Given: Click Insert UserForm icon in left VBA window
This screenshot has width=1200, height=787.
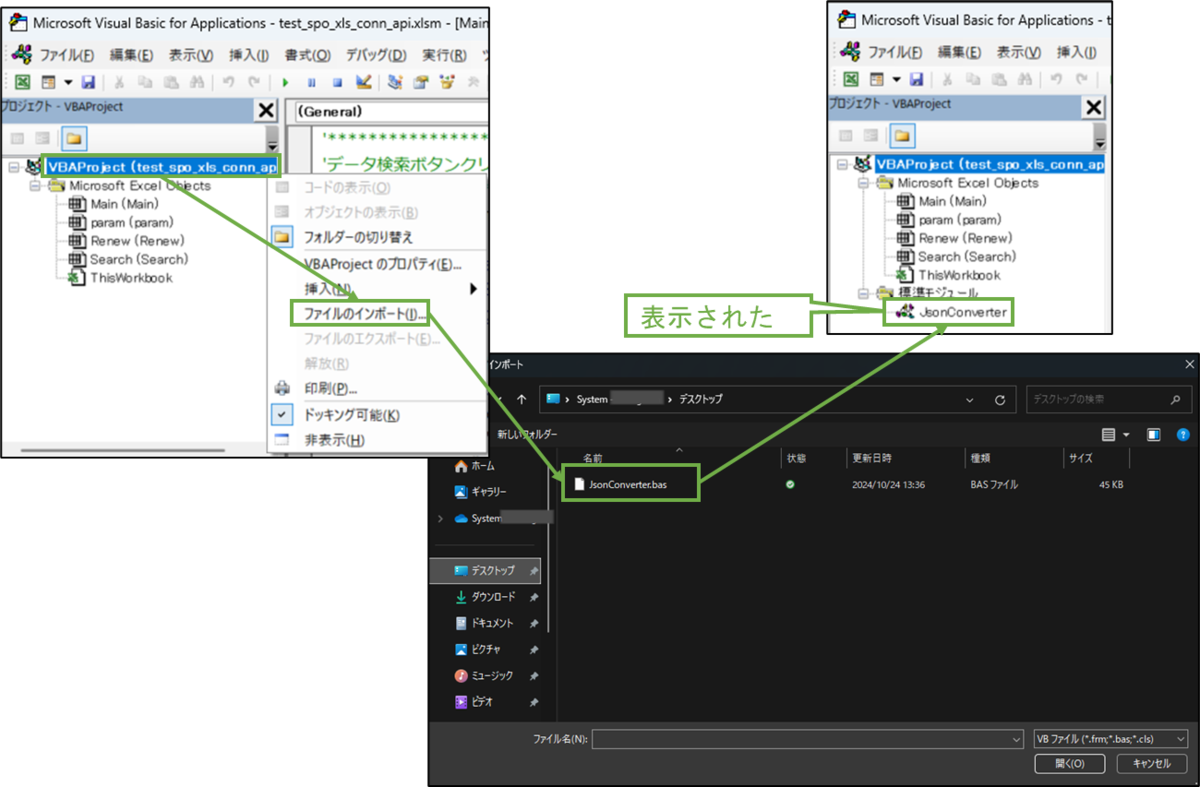Looking at the screenshot, I should click(48, 82).
